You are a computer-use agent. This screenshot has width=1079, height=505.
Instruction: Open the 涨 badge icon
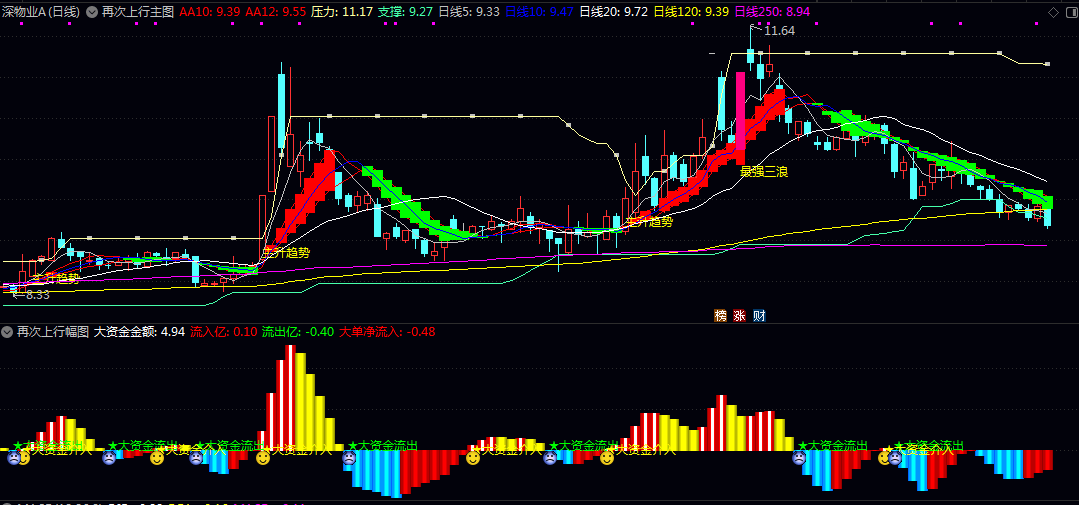point(740,316)
